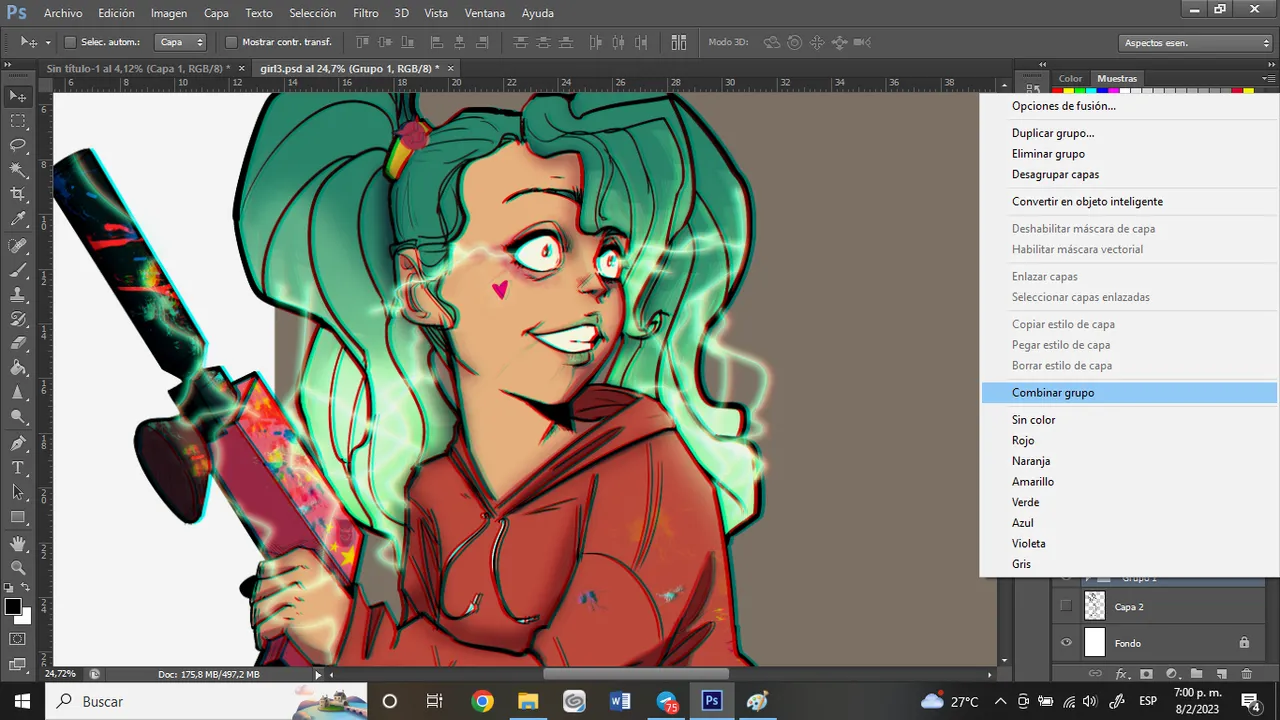
Task: Click the horizontal canvas scrollbar
Action: (637, 674)
